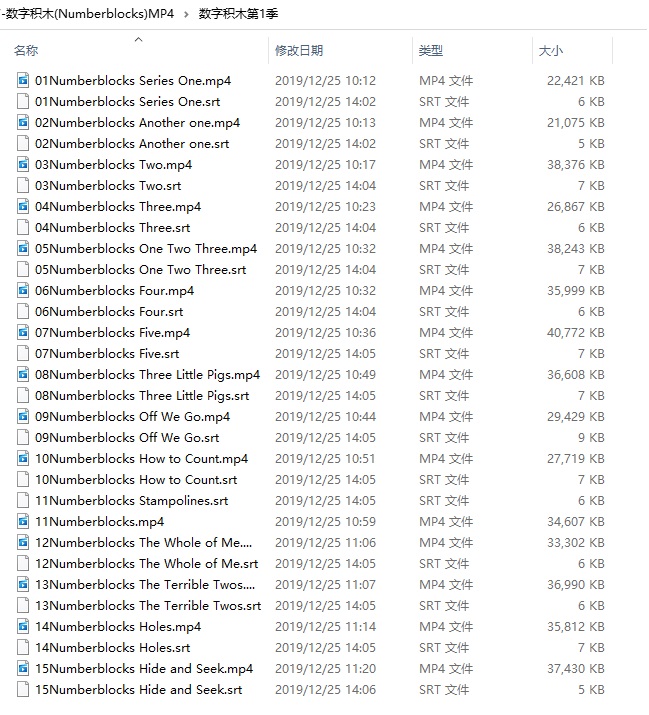Sort the list by 类型 column
This screenshot has height=715, width=649.
431,50
